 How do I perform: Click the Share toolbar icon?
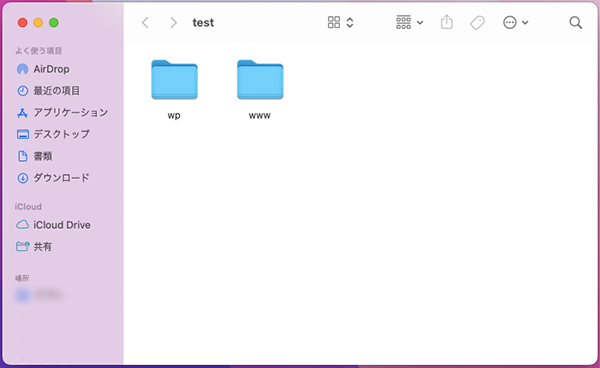pyautogui.click(x=447, y=22)
